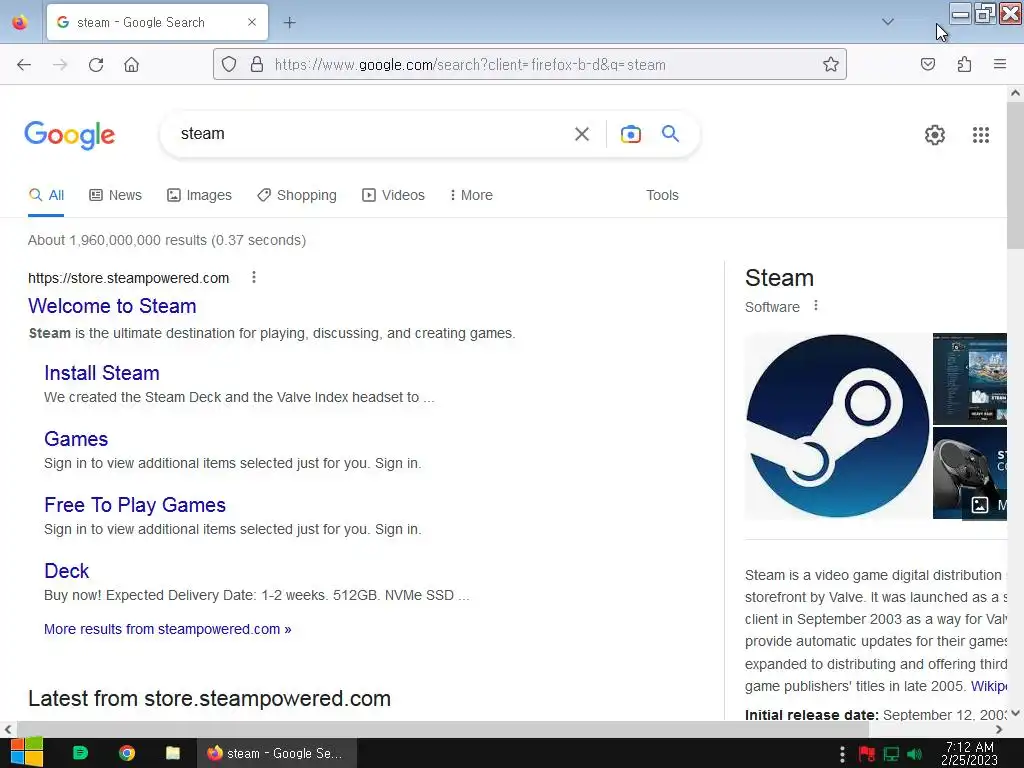The width and height of the screenshot is (1024, 768).
Task: Open the Steam controller image thumbnail
Action: click(970, 473)
